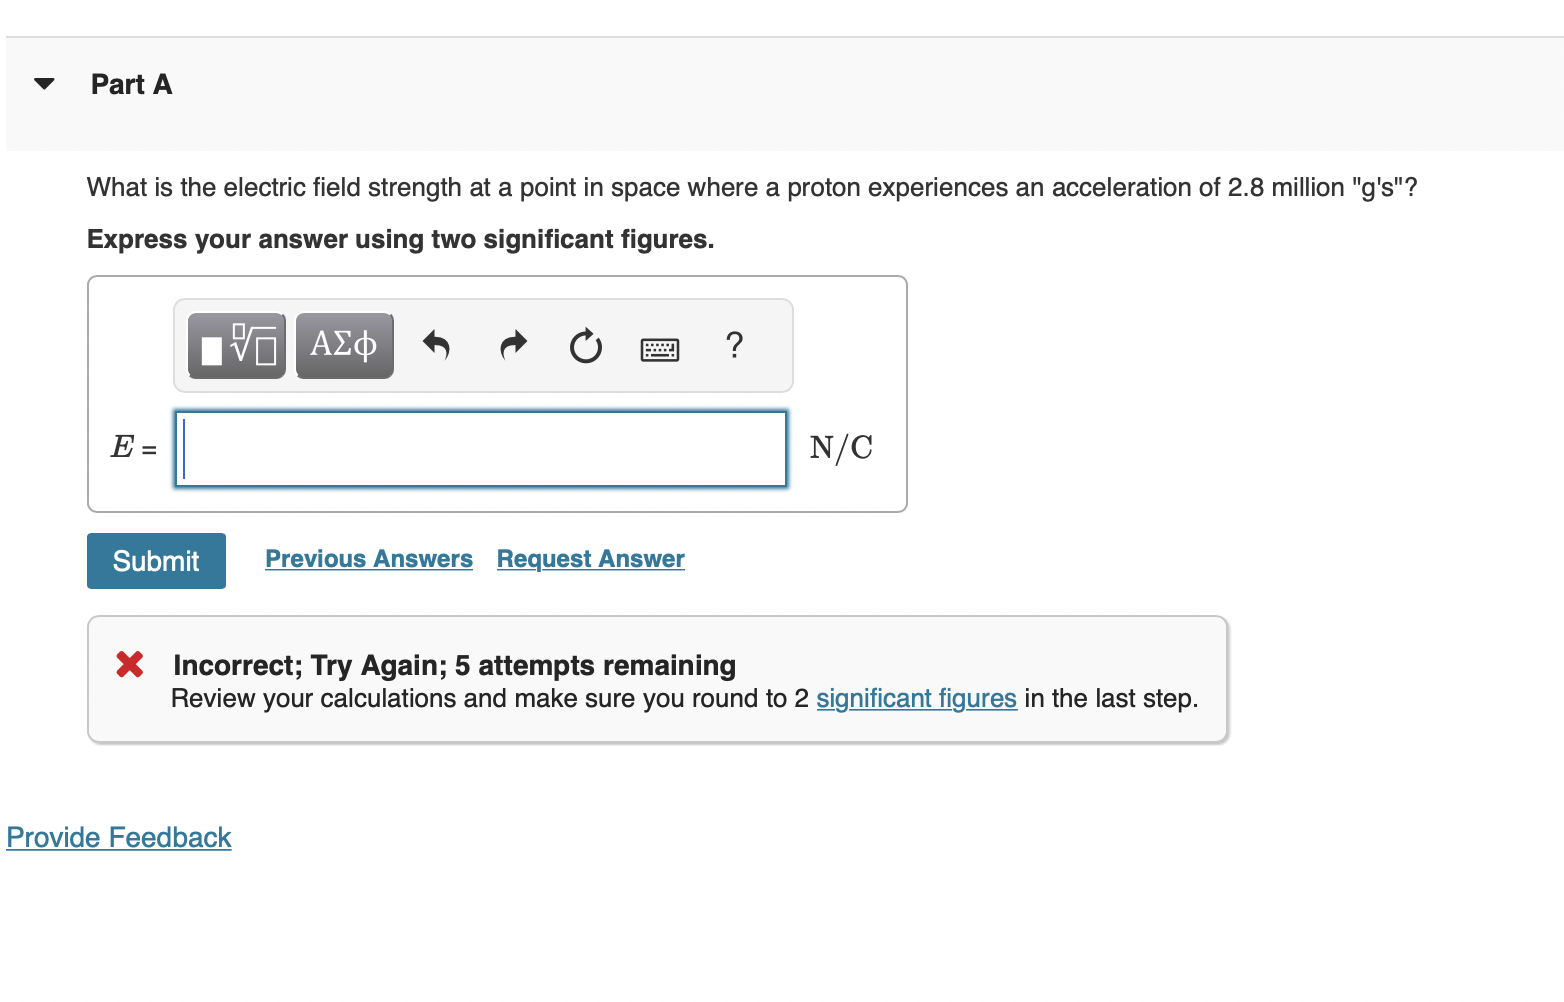Click the question mark help icon
The height and width of the screenshot is (1002, 1564).
pos(734,345)
